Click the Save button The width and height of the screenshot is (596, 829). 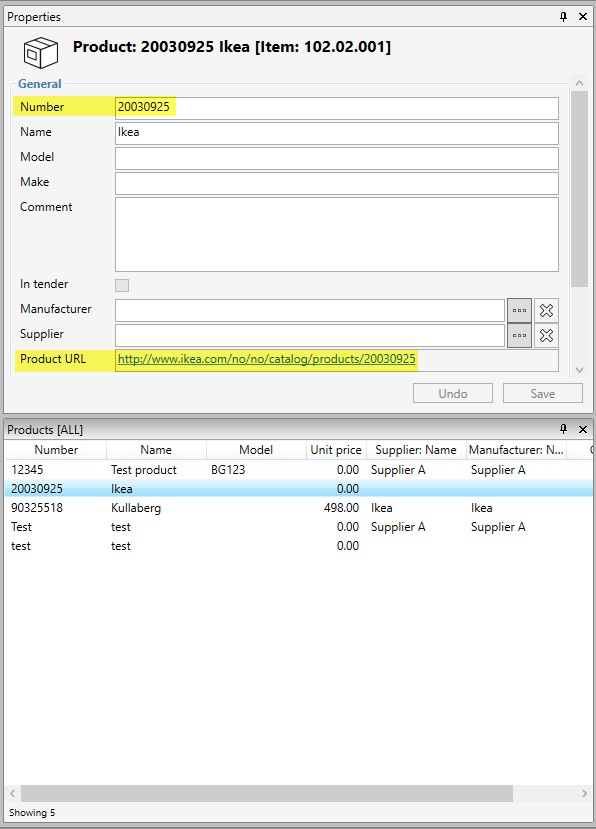tap(543, 393)
